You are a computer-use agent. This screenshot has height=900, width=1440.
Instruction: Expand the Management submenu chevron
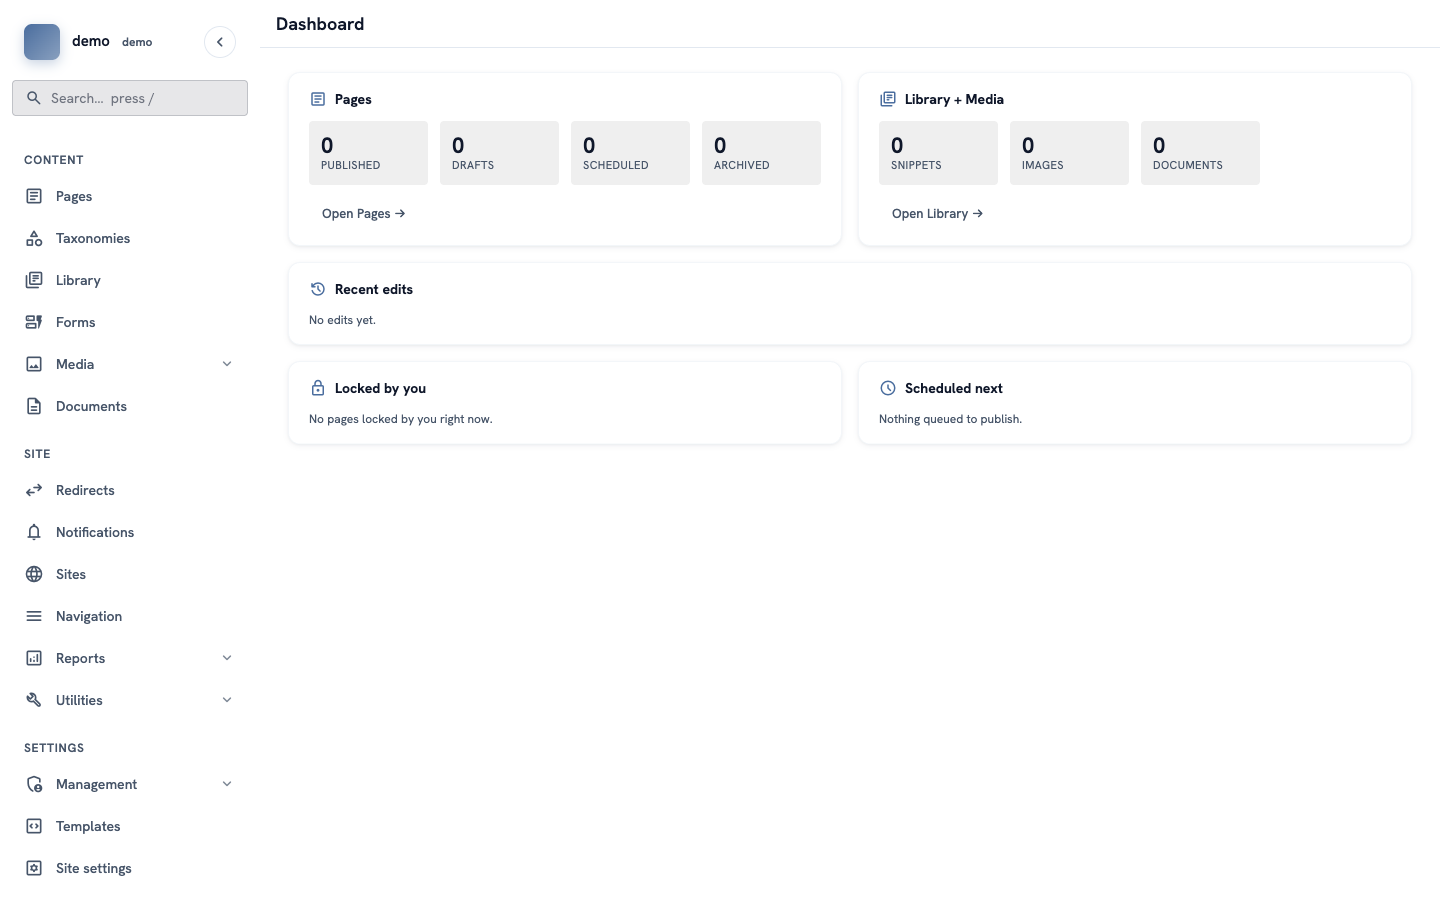point(227,784)
